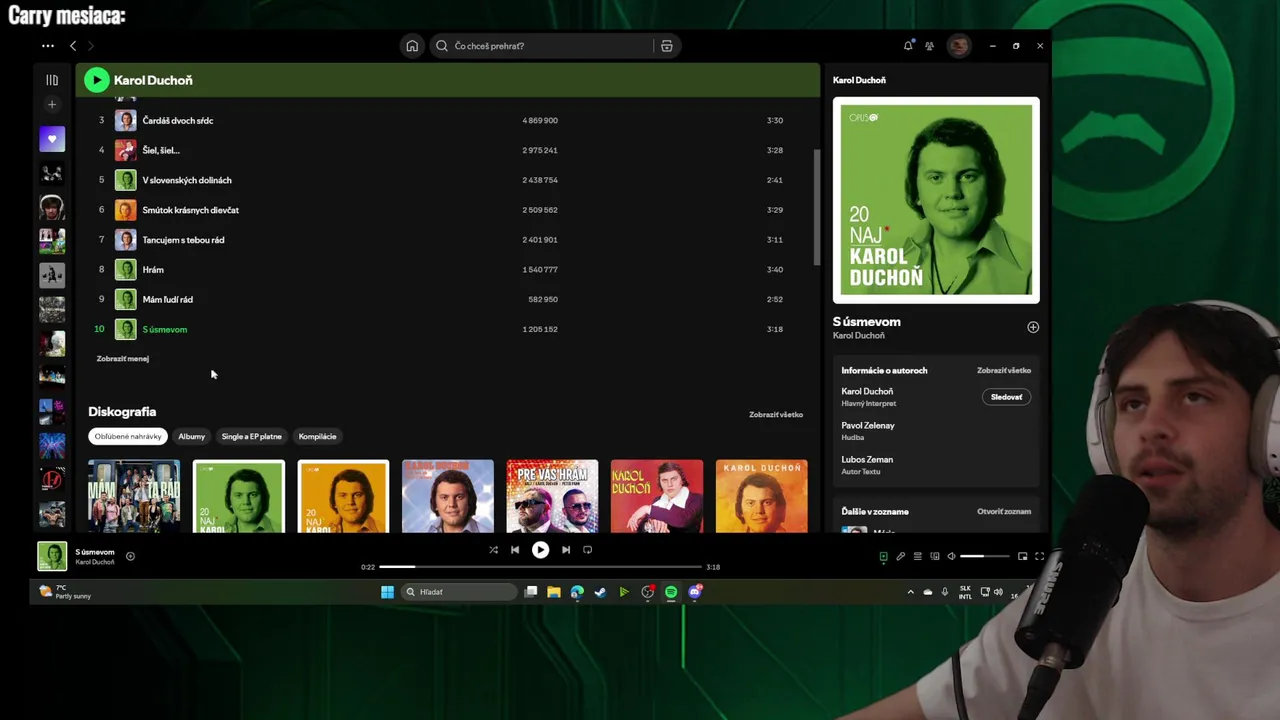
Task: Open the mini player icon
Action: tap(1022, 556)
